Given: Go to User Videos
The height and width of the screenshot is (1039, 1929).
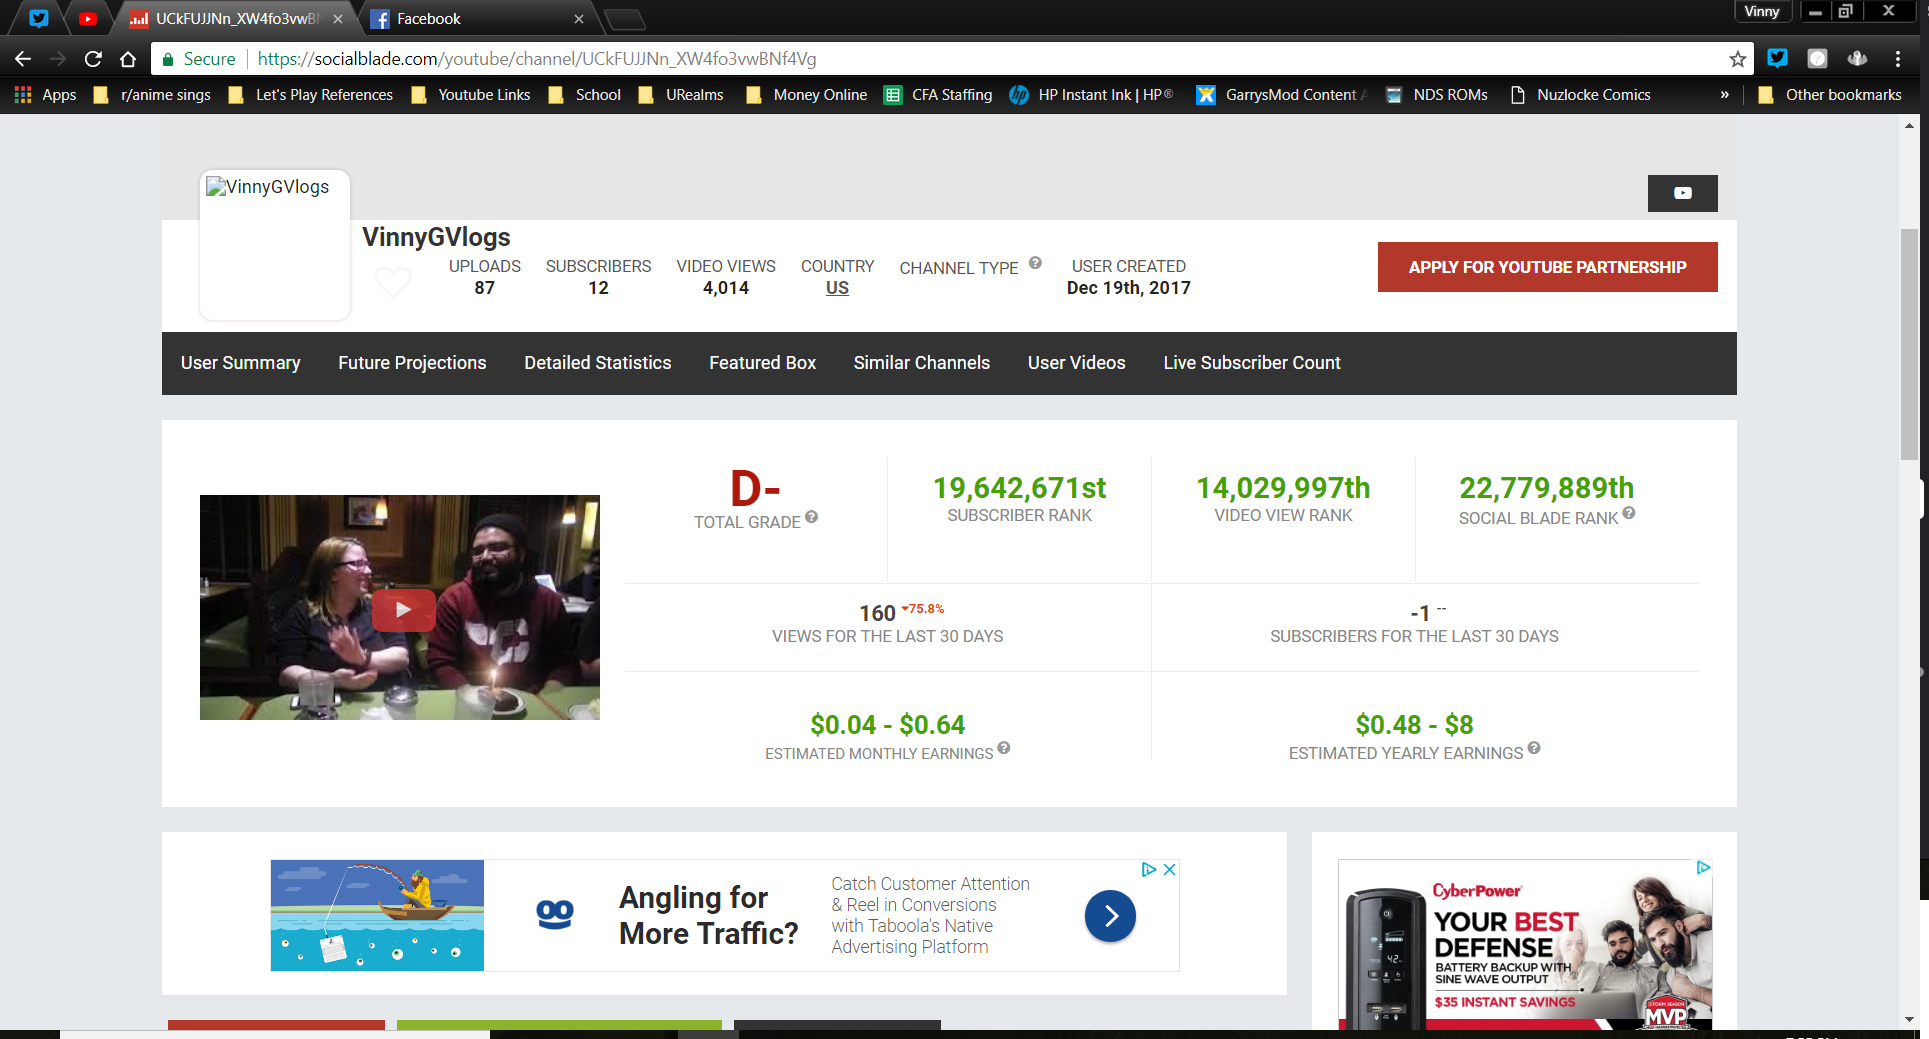Looking at the screenshot, I should [x=1077, y=363].
